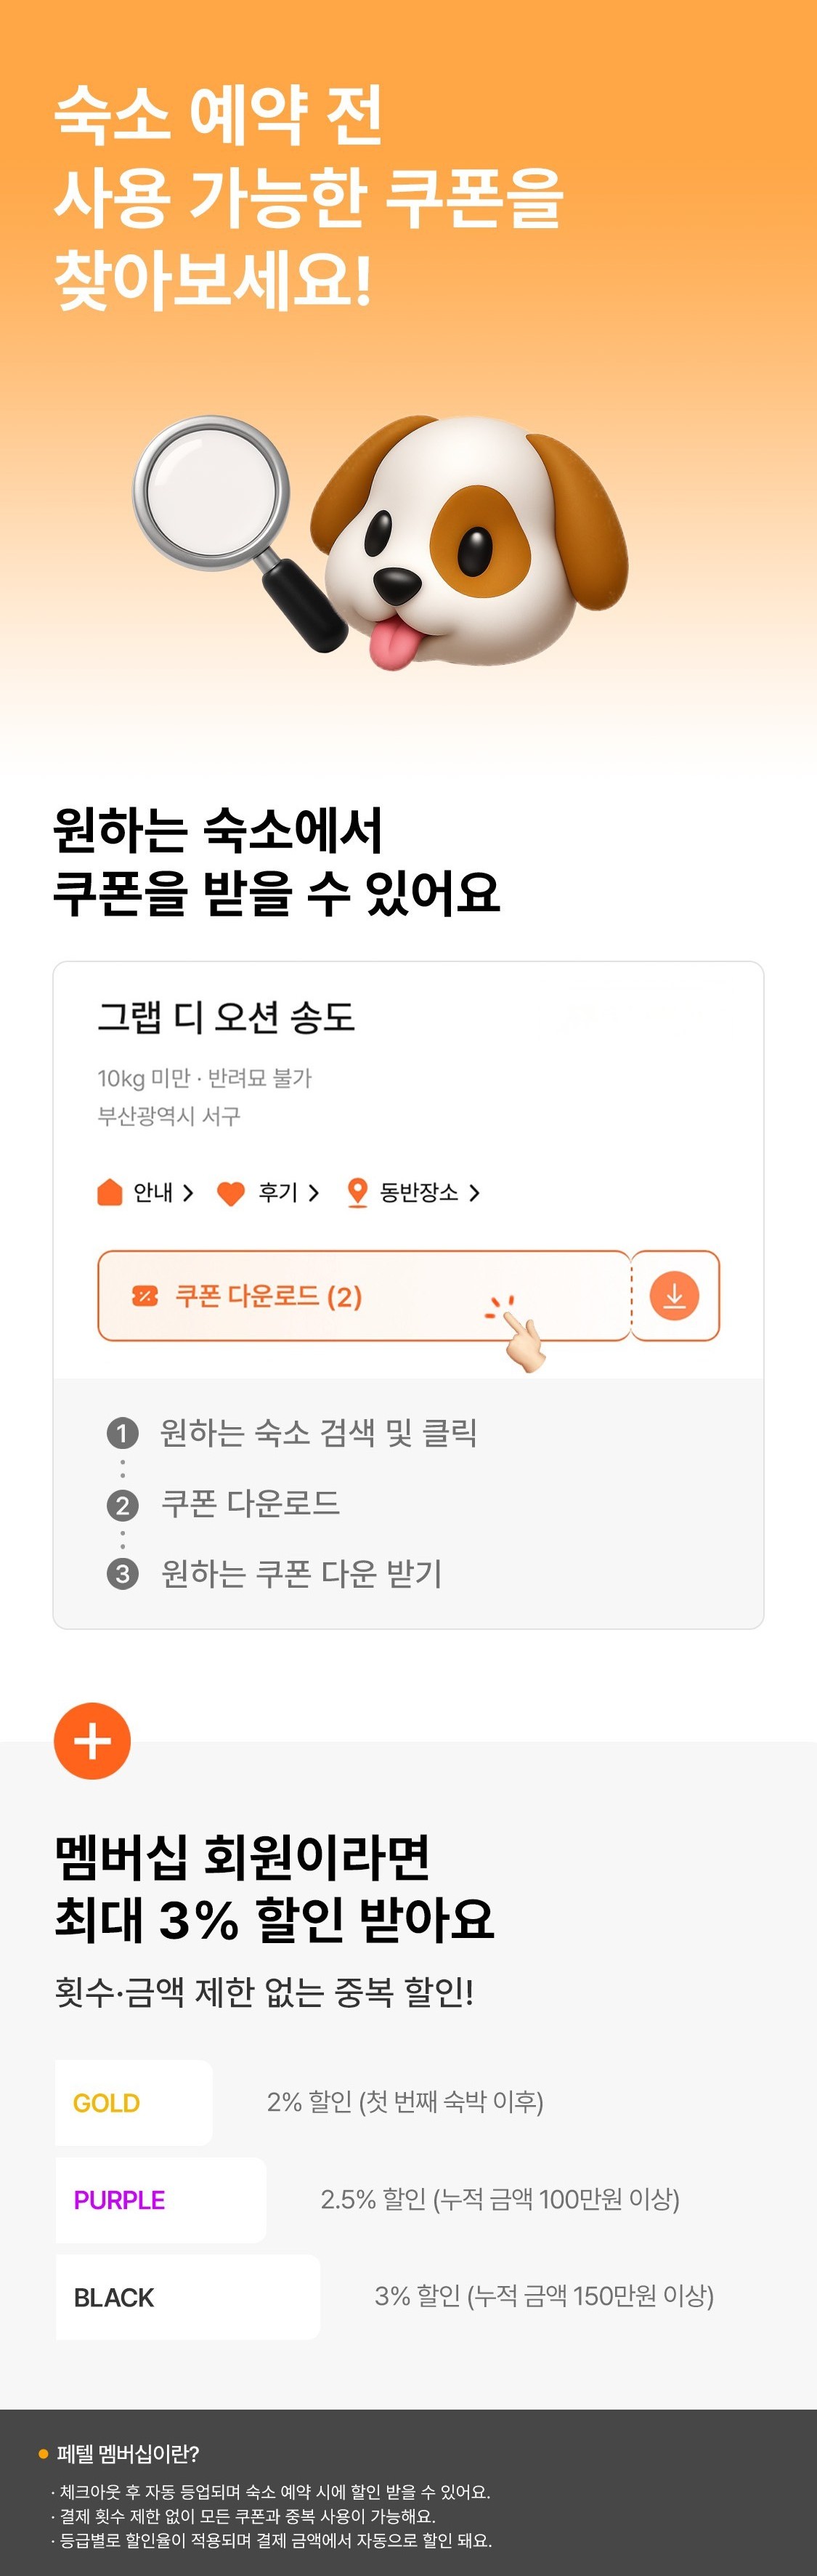Click the 쿠폰 다운로드 (2) button

click(x=364, y=1296)
